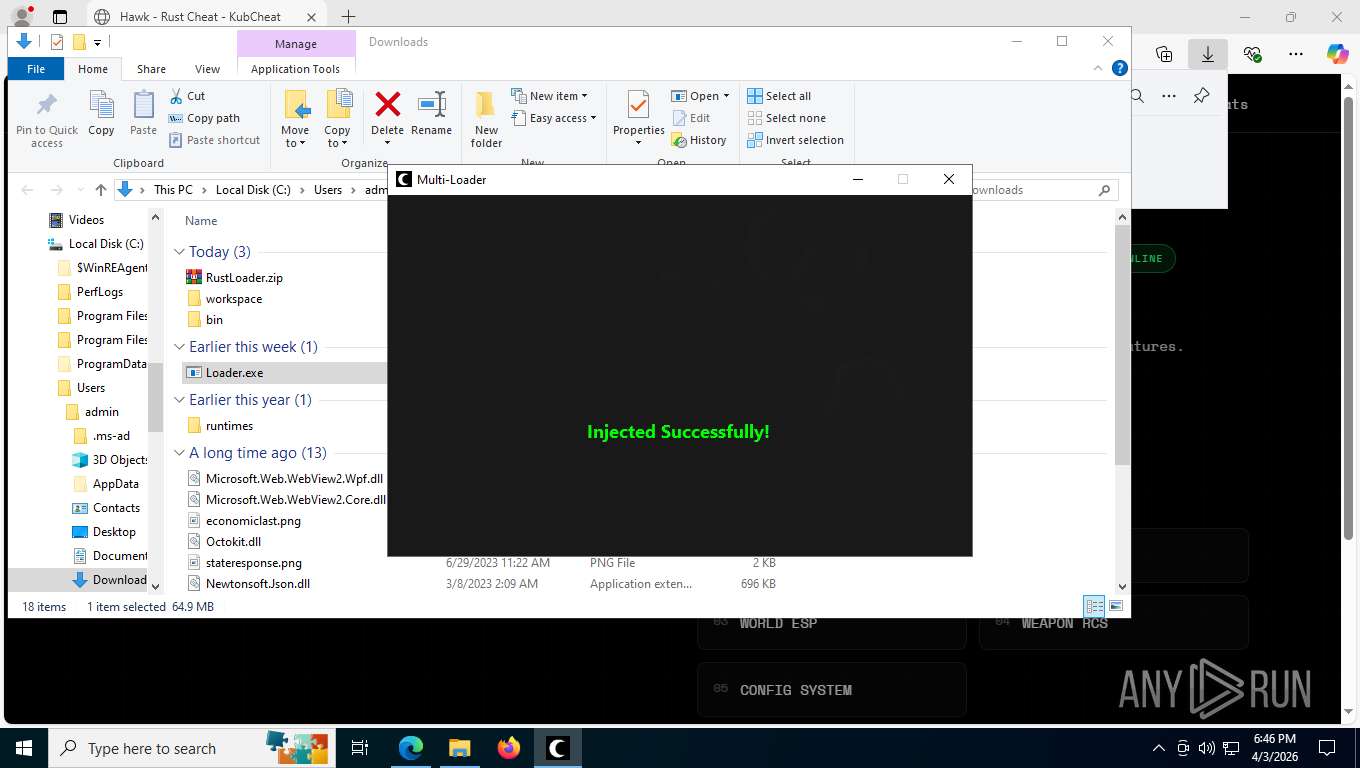Collapse the Earlier this year group
The image size is (1360, 768).
tap(180, 400)
